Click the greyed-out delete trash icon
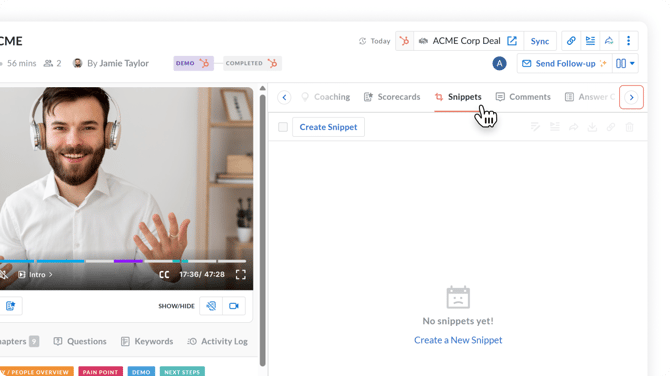This screenshot has height=376, width=670. pos(629,127)
